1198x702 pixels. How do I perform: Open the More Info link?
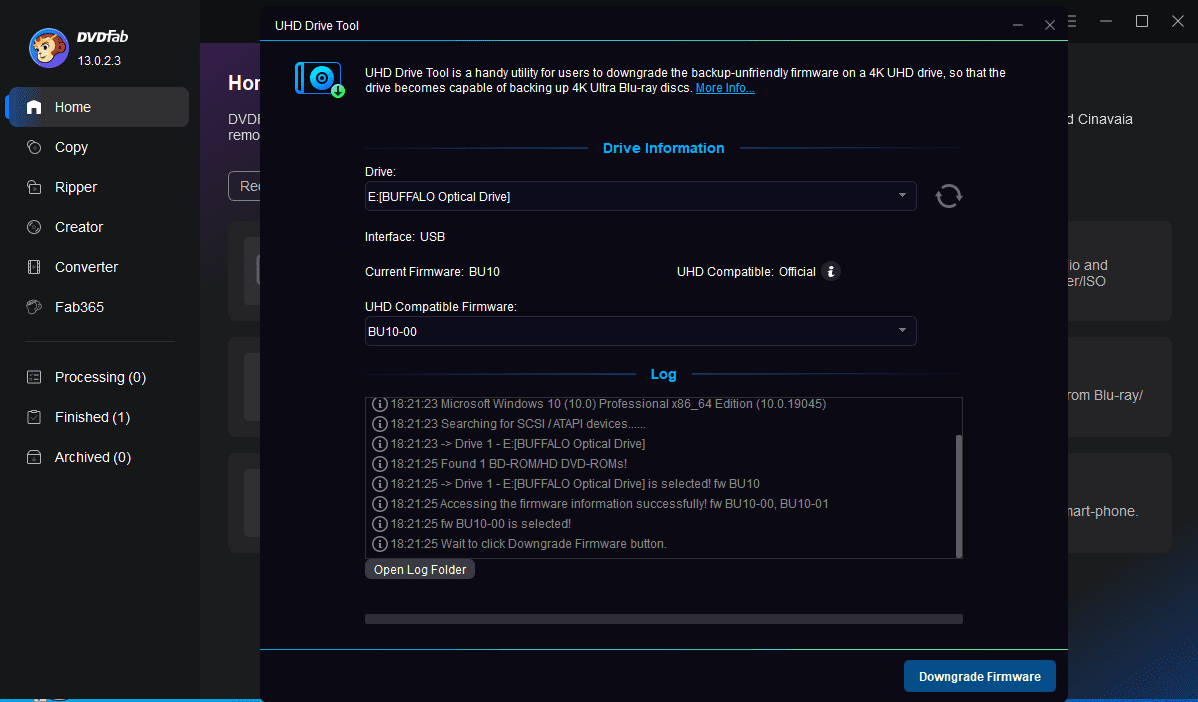pyautogui.click(x=724, y=87)
